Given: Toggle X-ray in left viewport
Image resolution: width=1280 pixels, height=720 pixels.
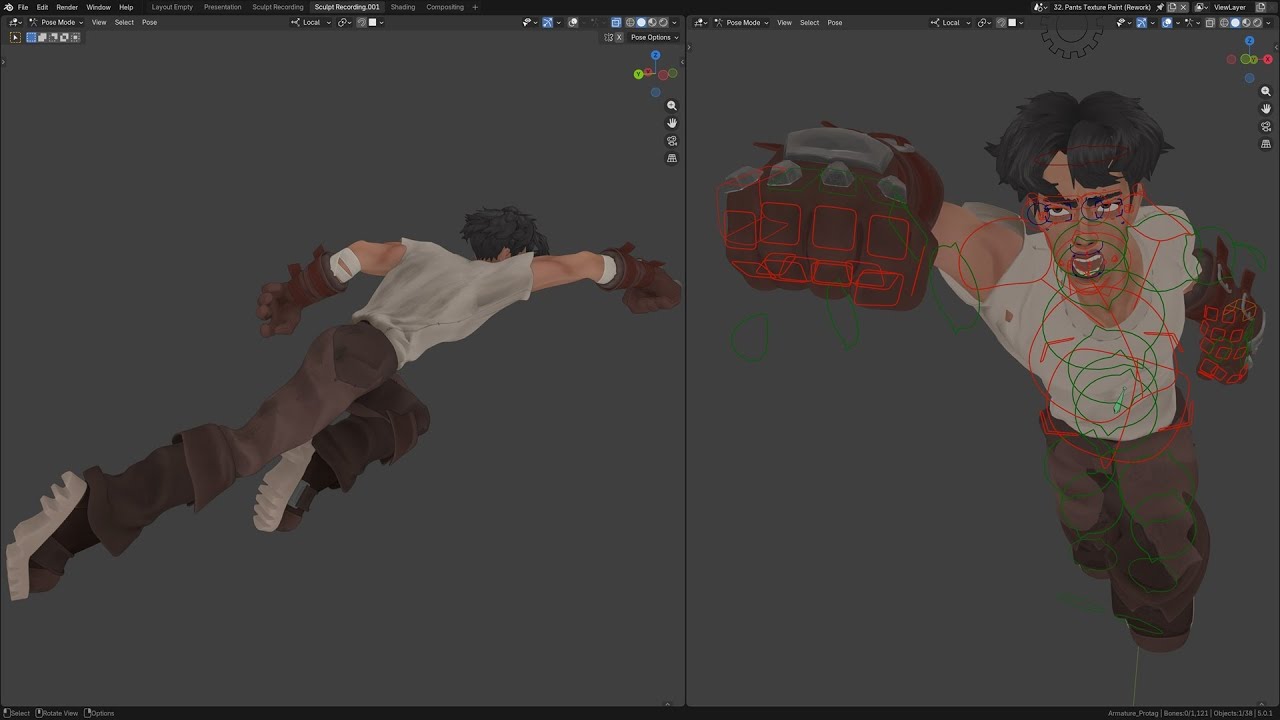Looking at the screenshot, I should (x=615, y=22).
